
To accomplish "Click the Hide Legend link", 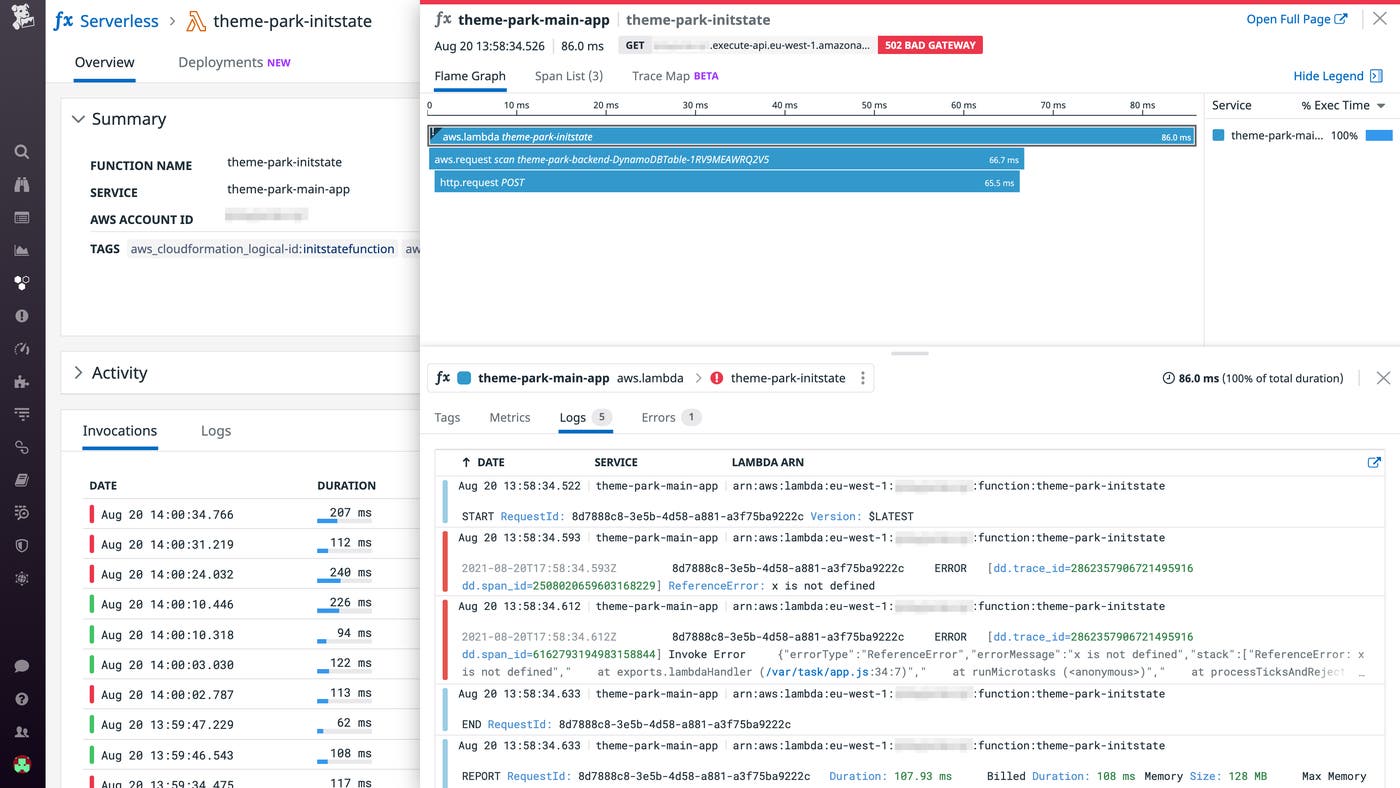I will 1328,76.
